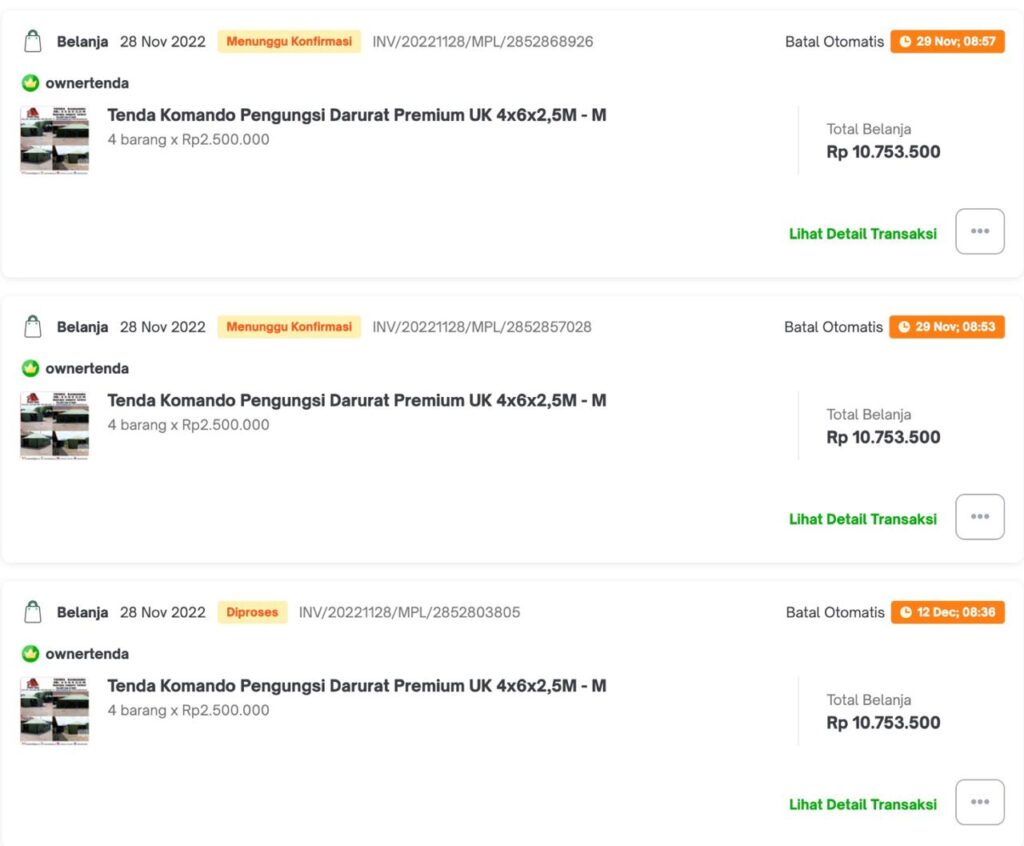Image resolution: width=1024 pixels, height=846 pixels.
Task: Click the 12 Dec; 08:36 auto-cancel timer
Action: coord(947,612)
